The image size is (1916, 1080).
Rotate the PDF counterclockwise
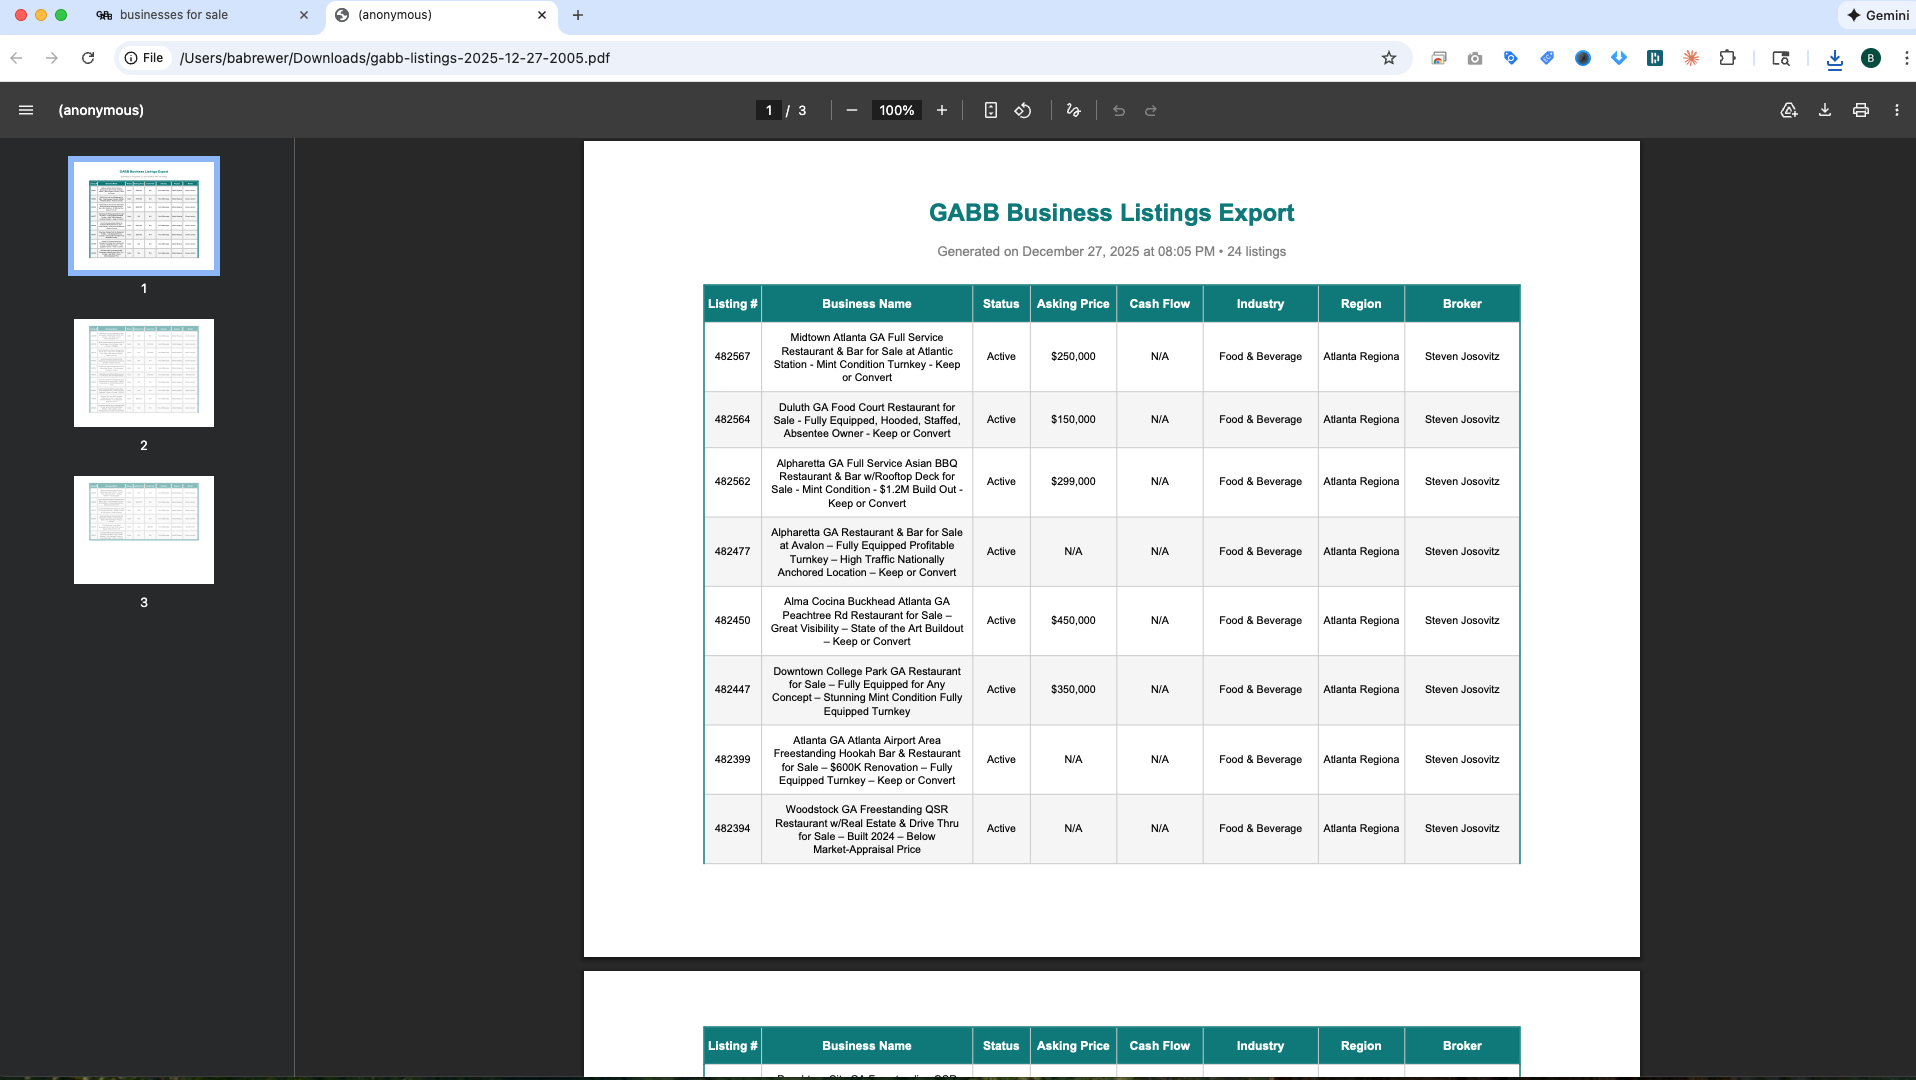1022,110
